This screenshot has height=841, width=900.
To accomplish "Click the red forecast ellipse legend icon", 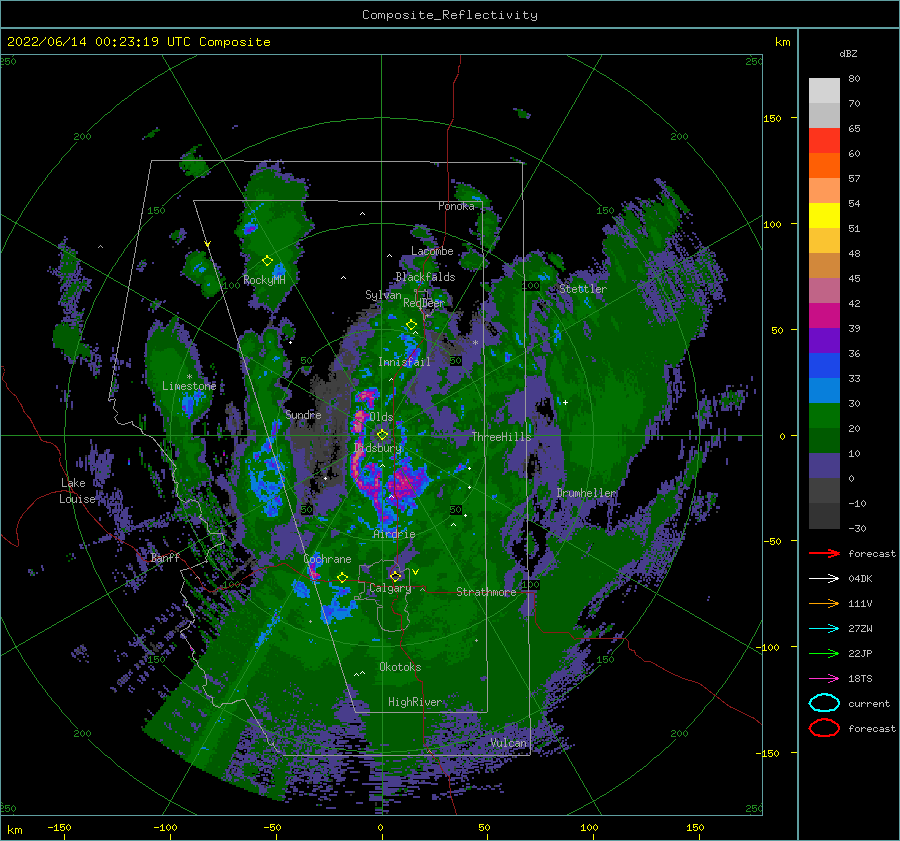I will click(824, 728).
